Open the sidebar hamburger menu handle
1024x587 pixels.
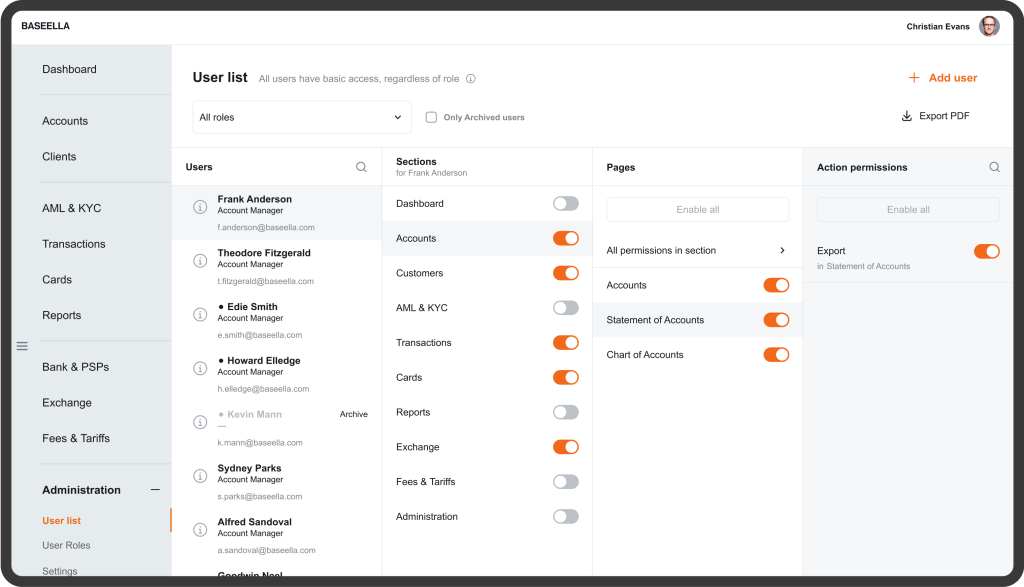click(x=22, y=345)
